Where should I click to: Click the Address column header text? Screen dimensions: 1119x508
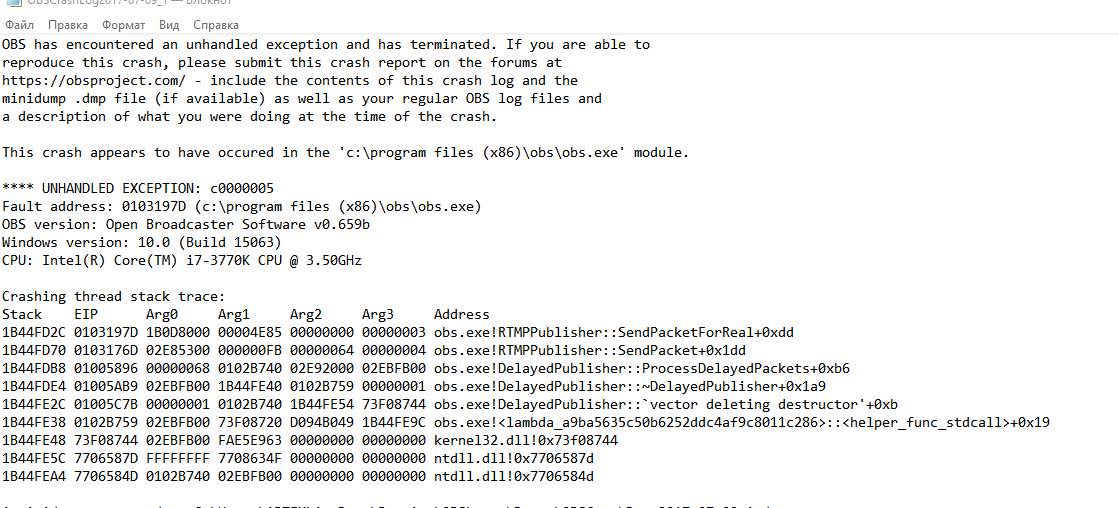[462, 315]
